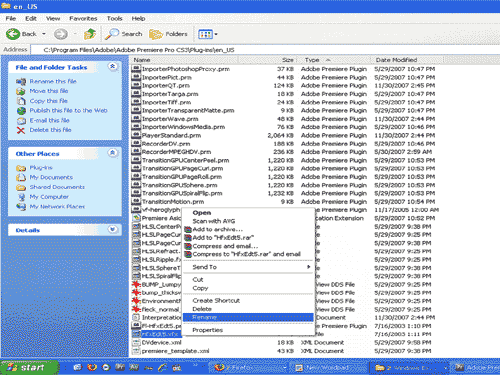Viewport: 500px width, 375px height.
Task: Click Copy this file link
Action: (49, 101)
